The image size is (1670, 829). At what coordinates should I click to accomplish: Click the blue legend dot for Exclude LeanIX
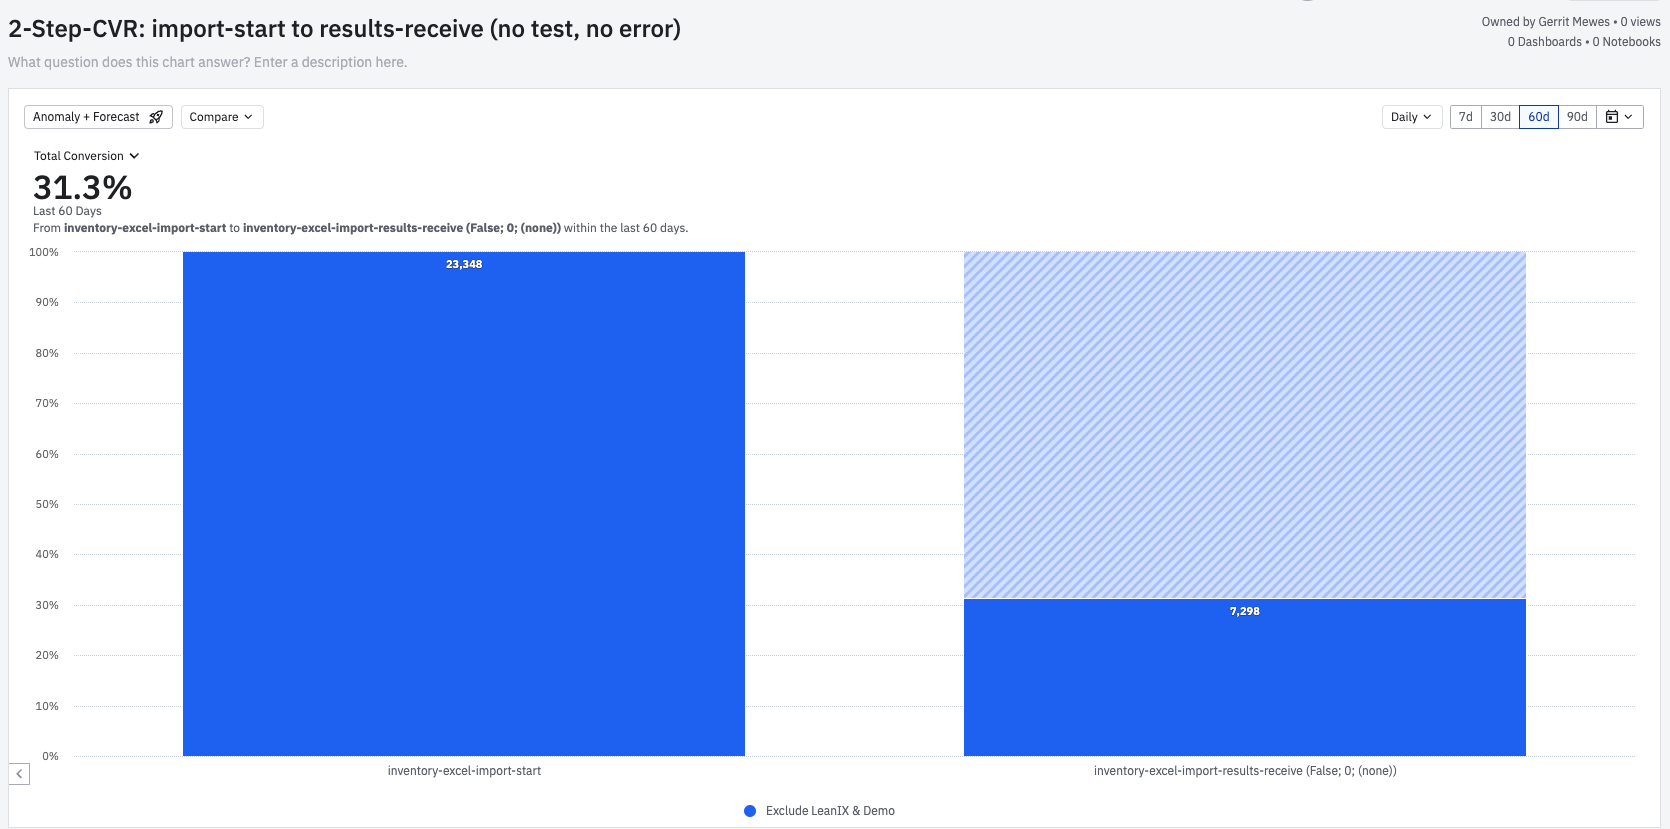tap(750, 811)
